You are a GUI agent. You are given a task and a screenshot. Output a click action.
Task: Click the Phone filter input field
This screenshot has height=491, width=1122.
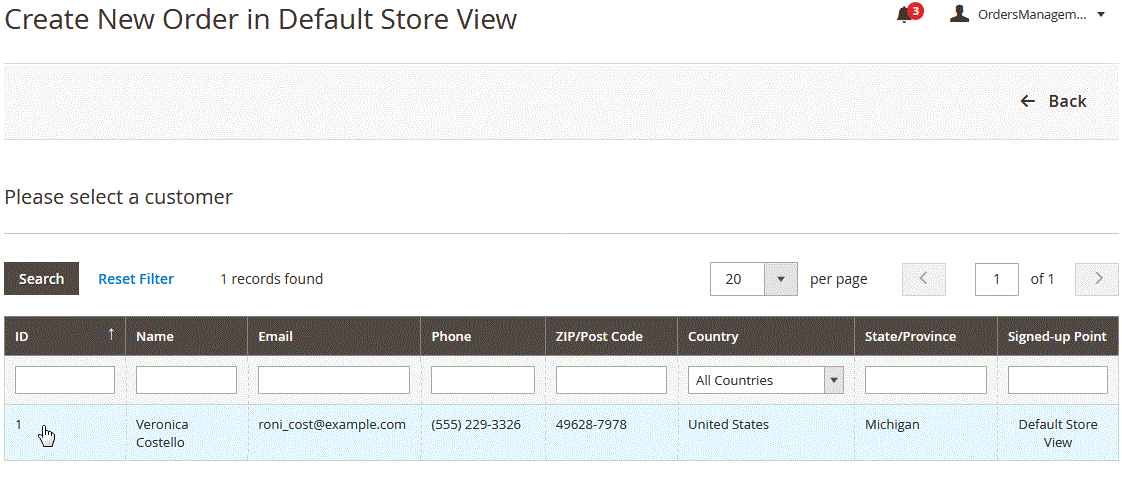(482, 380)
